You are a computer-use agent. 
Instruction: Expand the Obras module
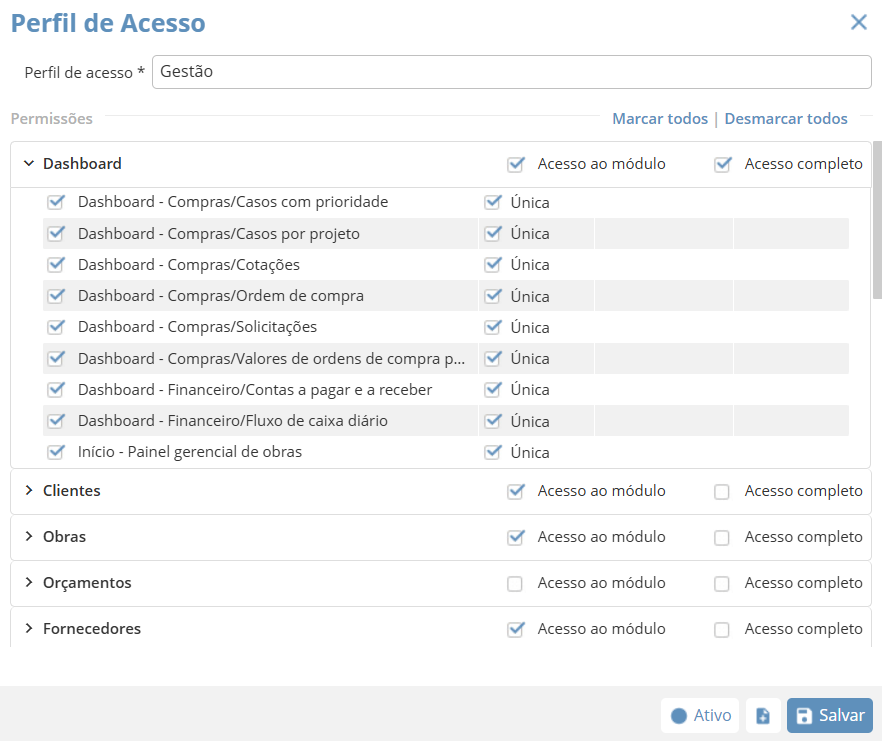[x=29, y=537]
